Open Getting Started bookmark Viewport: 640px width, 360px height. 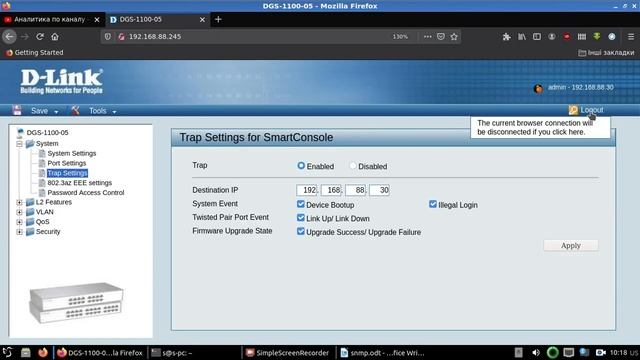35,53
